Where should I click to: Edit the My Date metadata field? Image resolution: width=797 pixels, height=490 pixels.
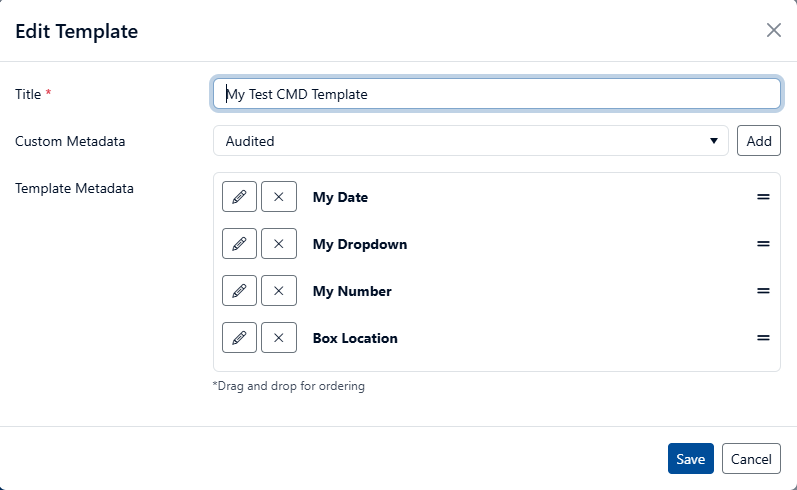pos(239,197)
